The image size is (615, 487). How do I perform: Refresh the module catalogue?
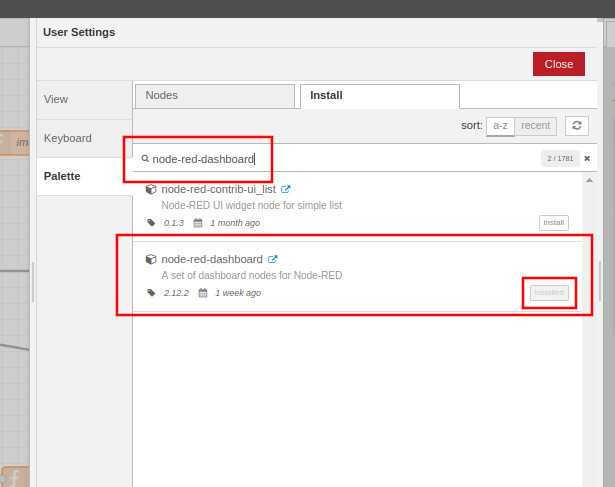pyautogui.click(x=577, y=126)
